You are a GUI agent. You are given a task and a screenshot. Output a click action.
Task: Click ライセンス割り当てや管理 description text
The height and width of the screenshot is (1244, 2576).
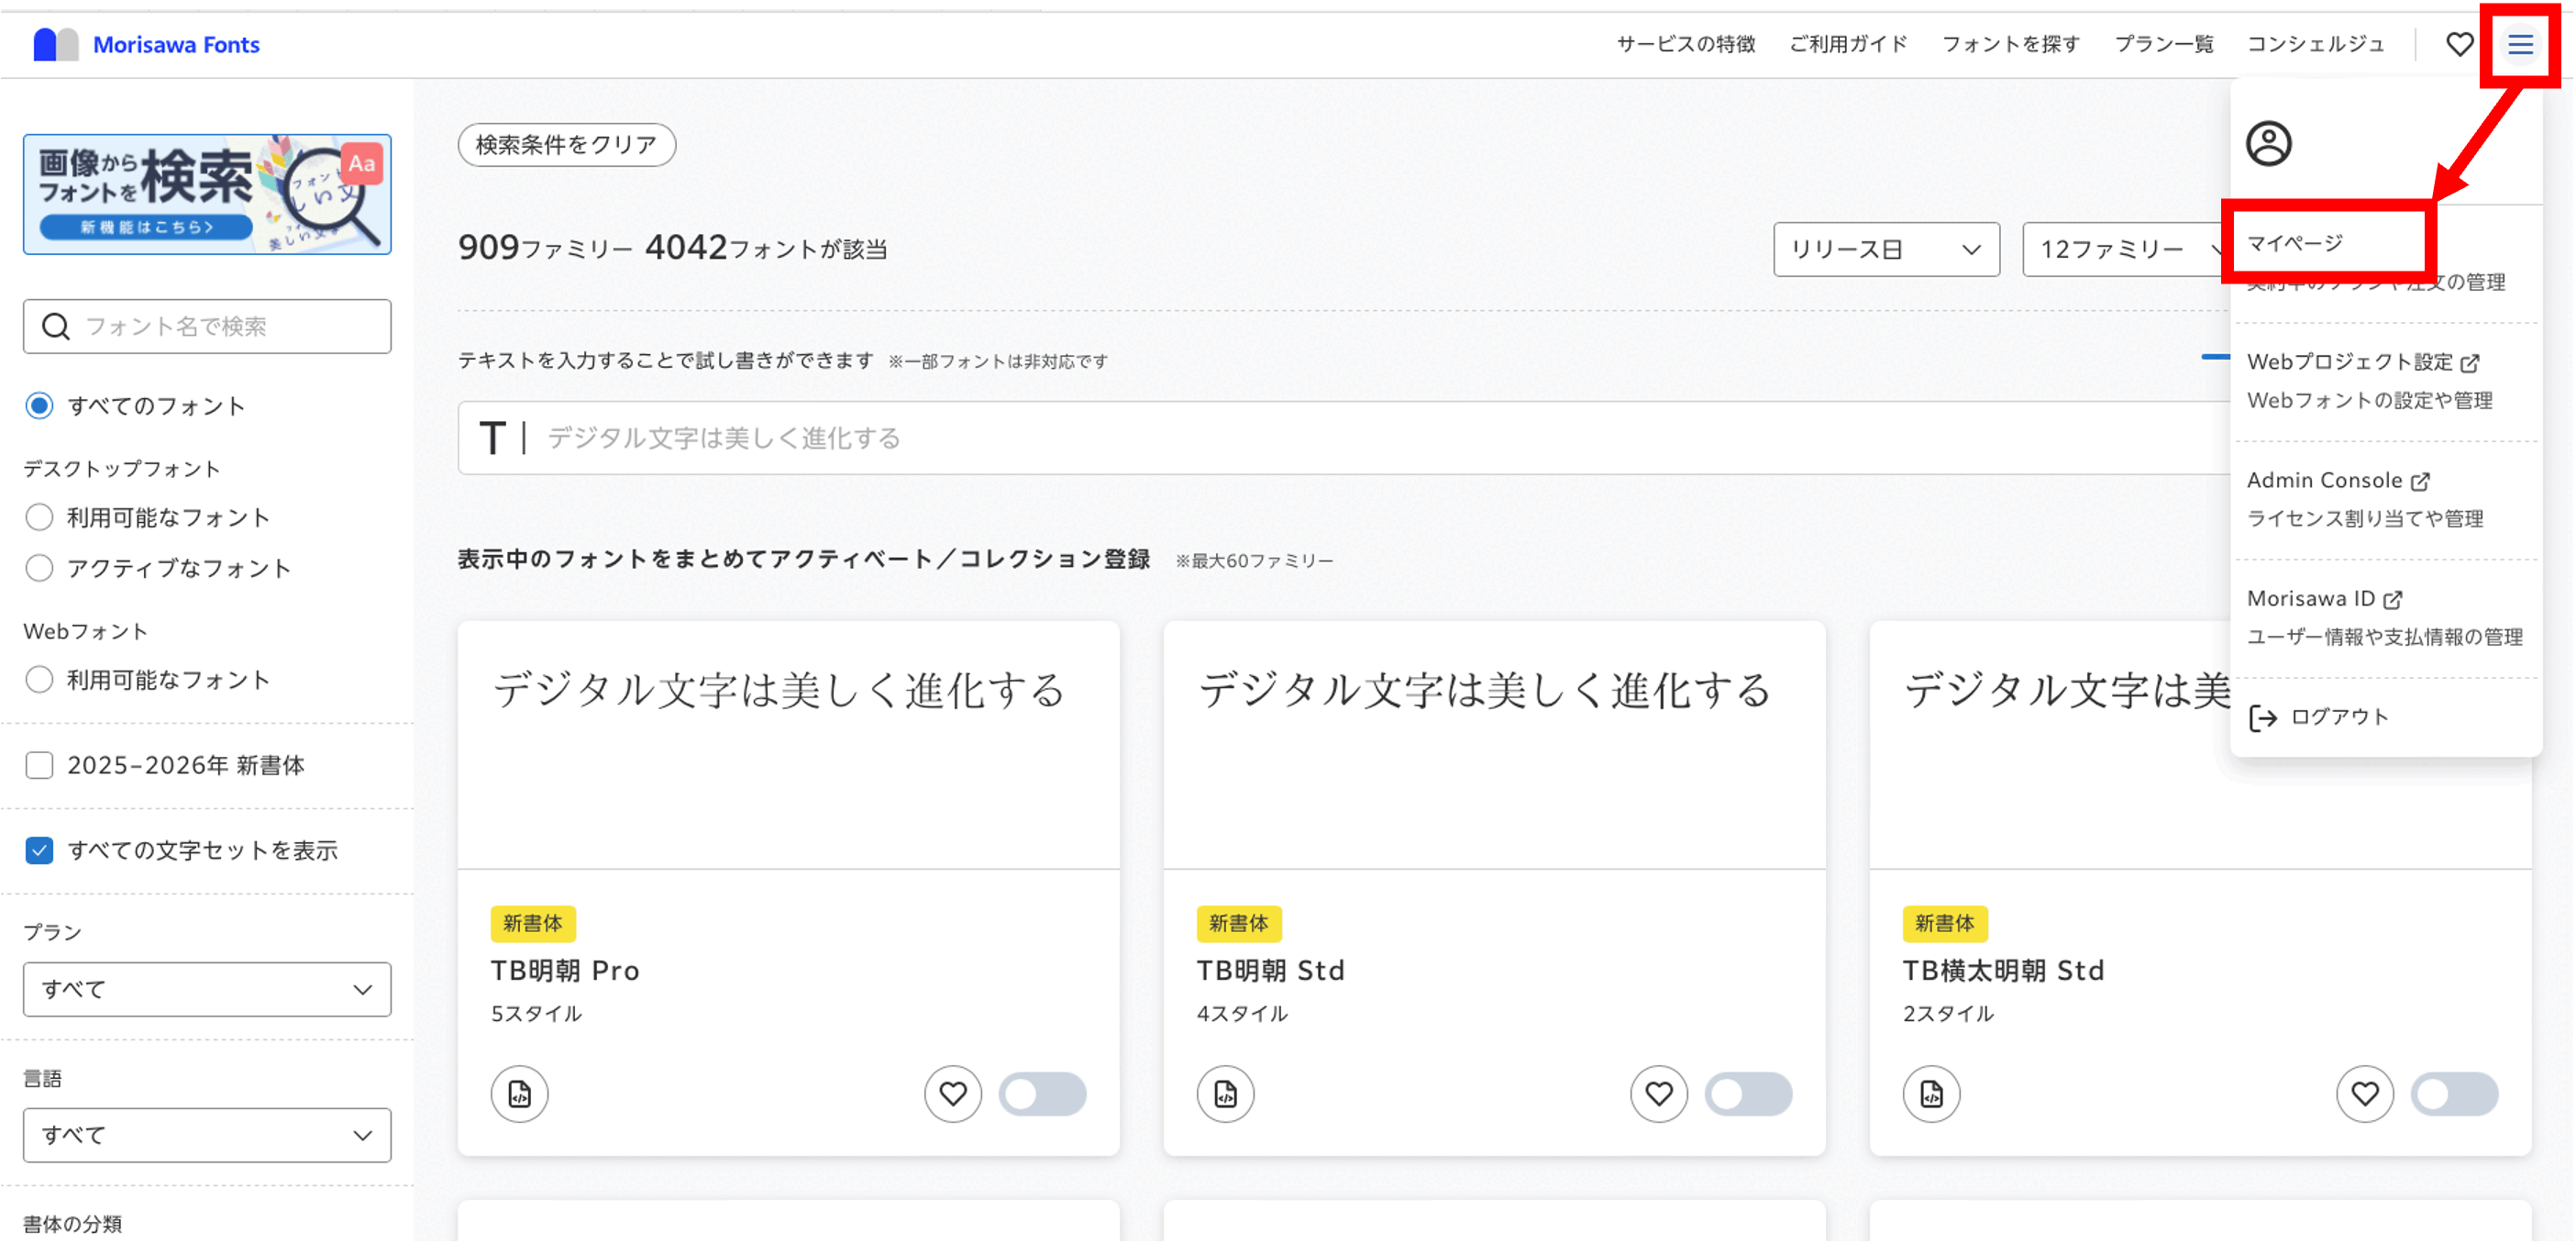2365,518
